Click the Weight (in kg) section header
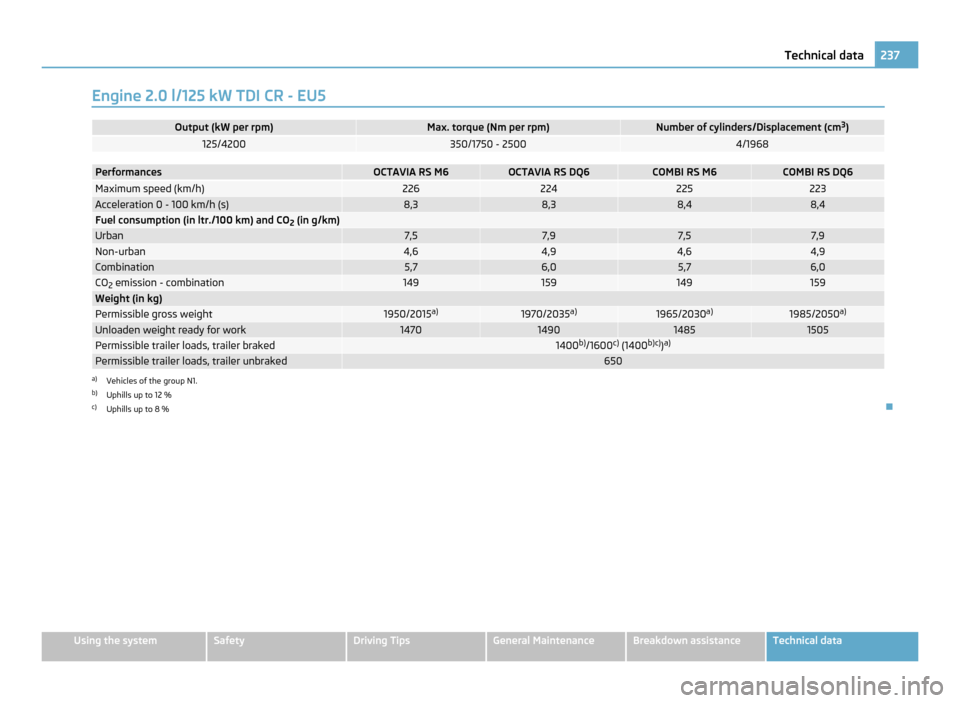960x703 pixels. click(x=129, y=299)
